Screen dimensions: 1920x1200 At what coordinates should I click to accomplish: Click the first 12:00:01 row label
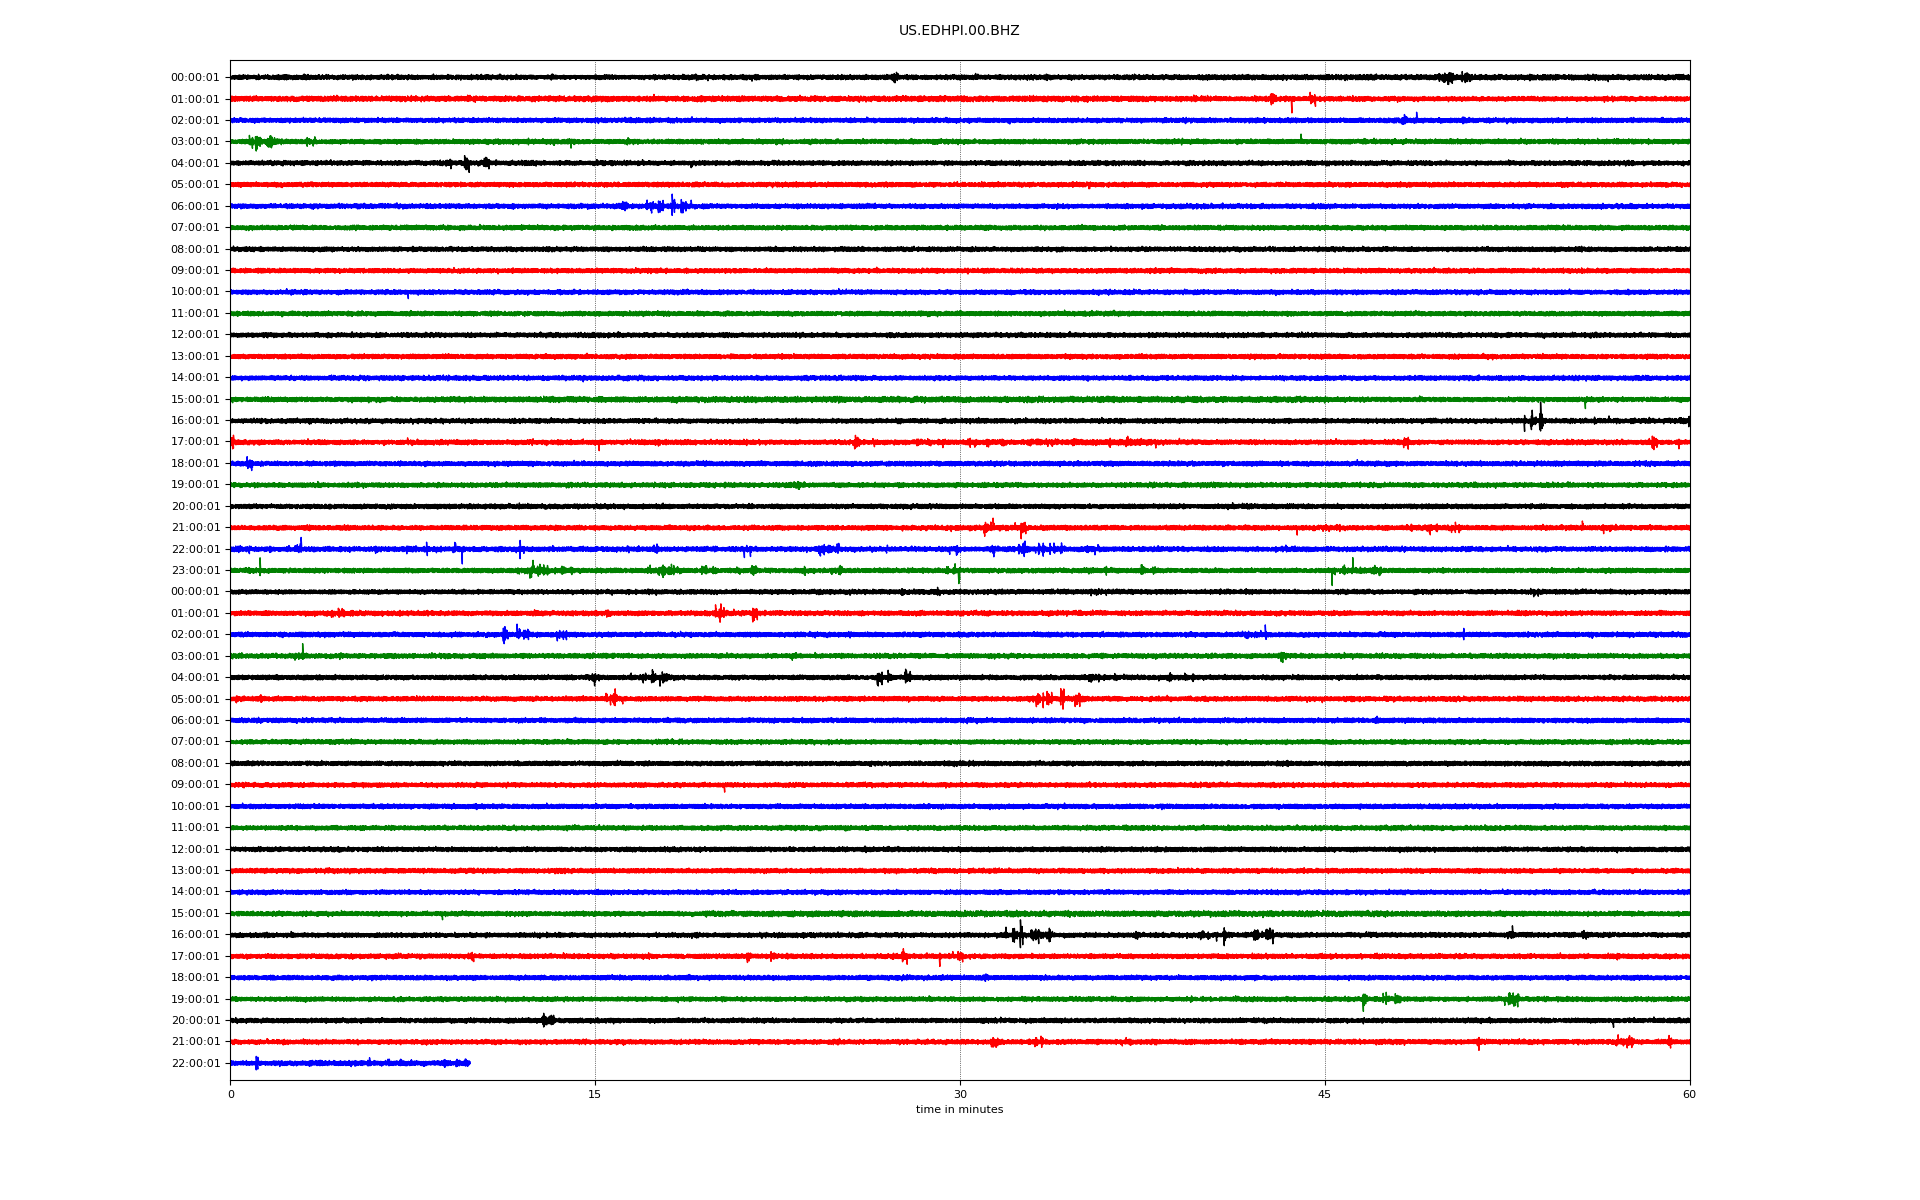pyautogui.click(x=195, y=335)
